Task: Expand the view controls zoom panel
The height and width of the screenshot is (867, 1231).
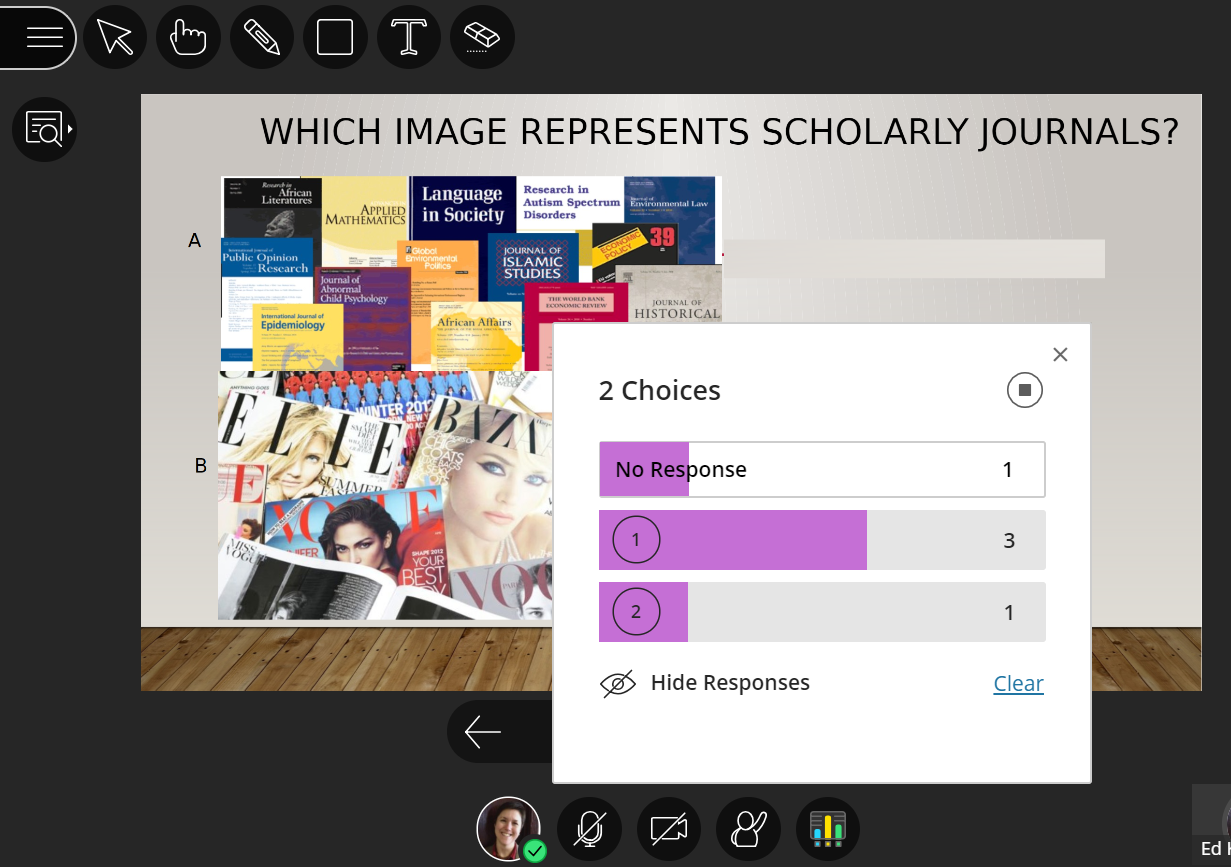Action: click(45, 129)
